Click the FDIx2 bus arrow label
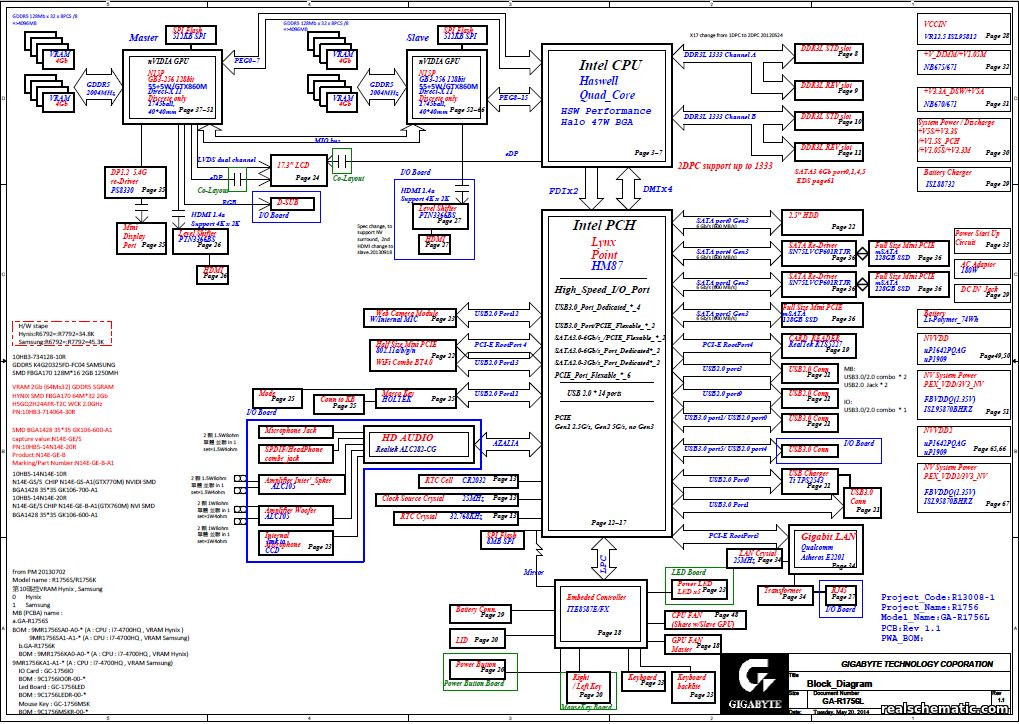Viewport: 1019px width, 724px height. pyautogui.click(x=564, y=191)
